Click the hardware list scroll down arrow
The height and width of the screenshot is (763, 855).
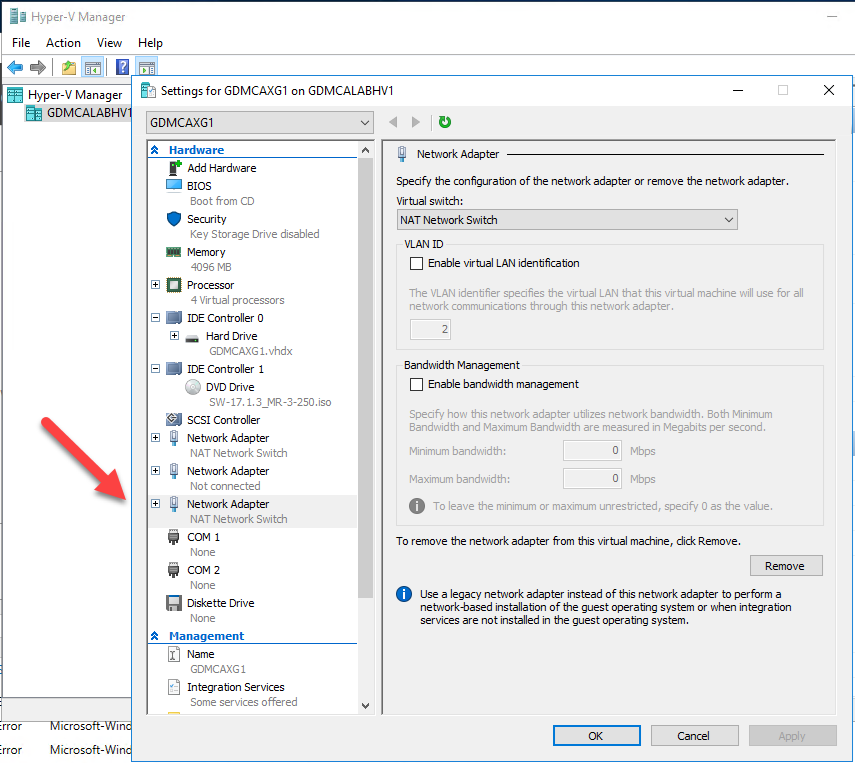point(365,705)
